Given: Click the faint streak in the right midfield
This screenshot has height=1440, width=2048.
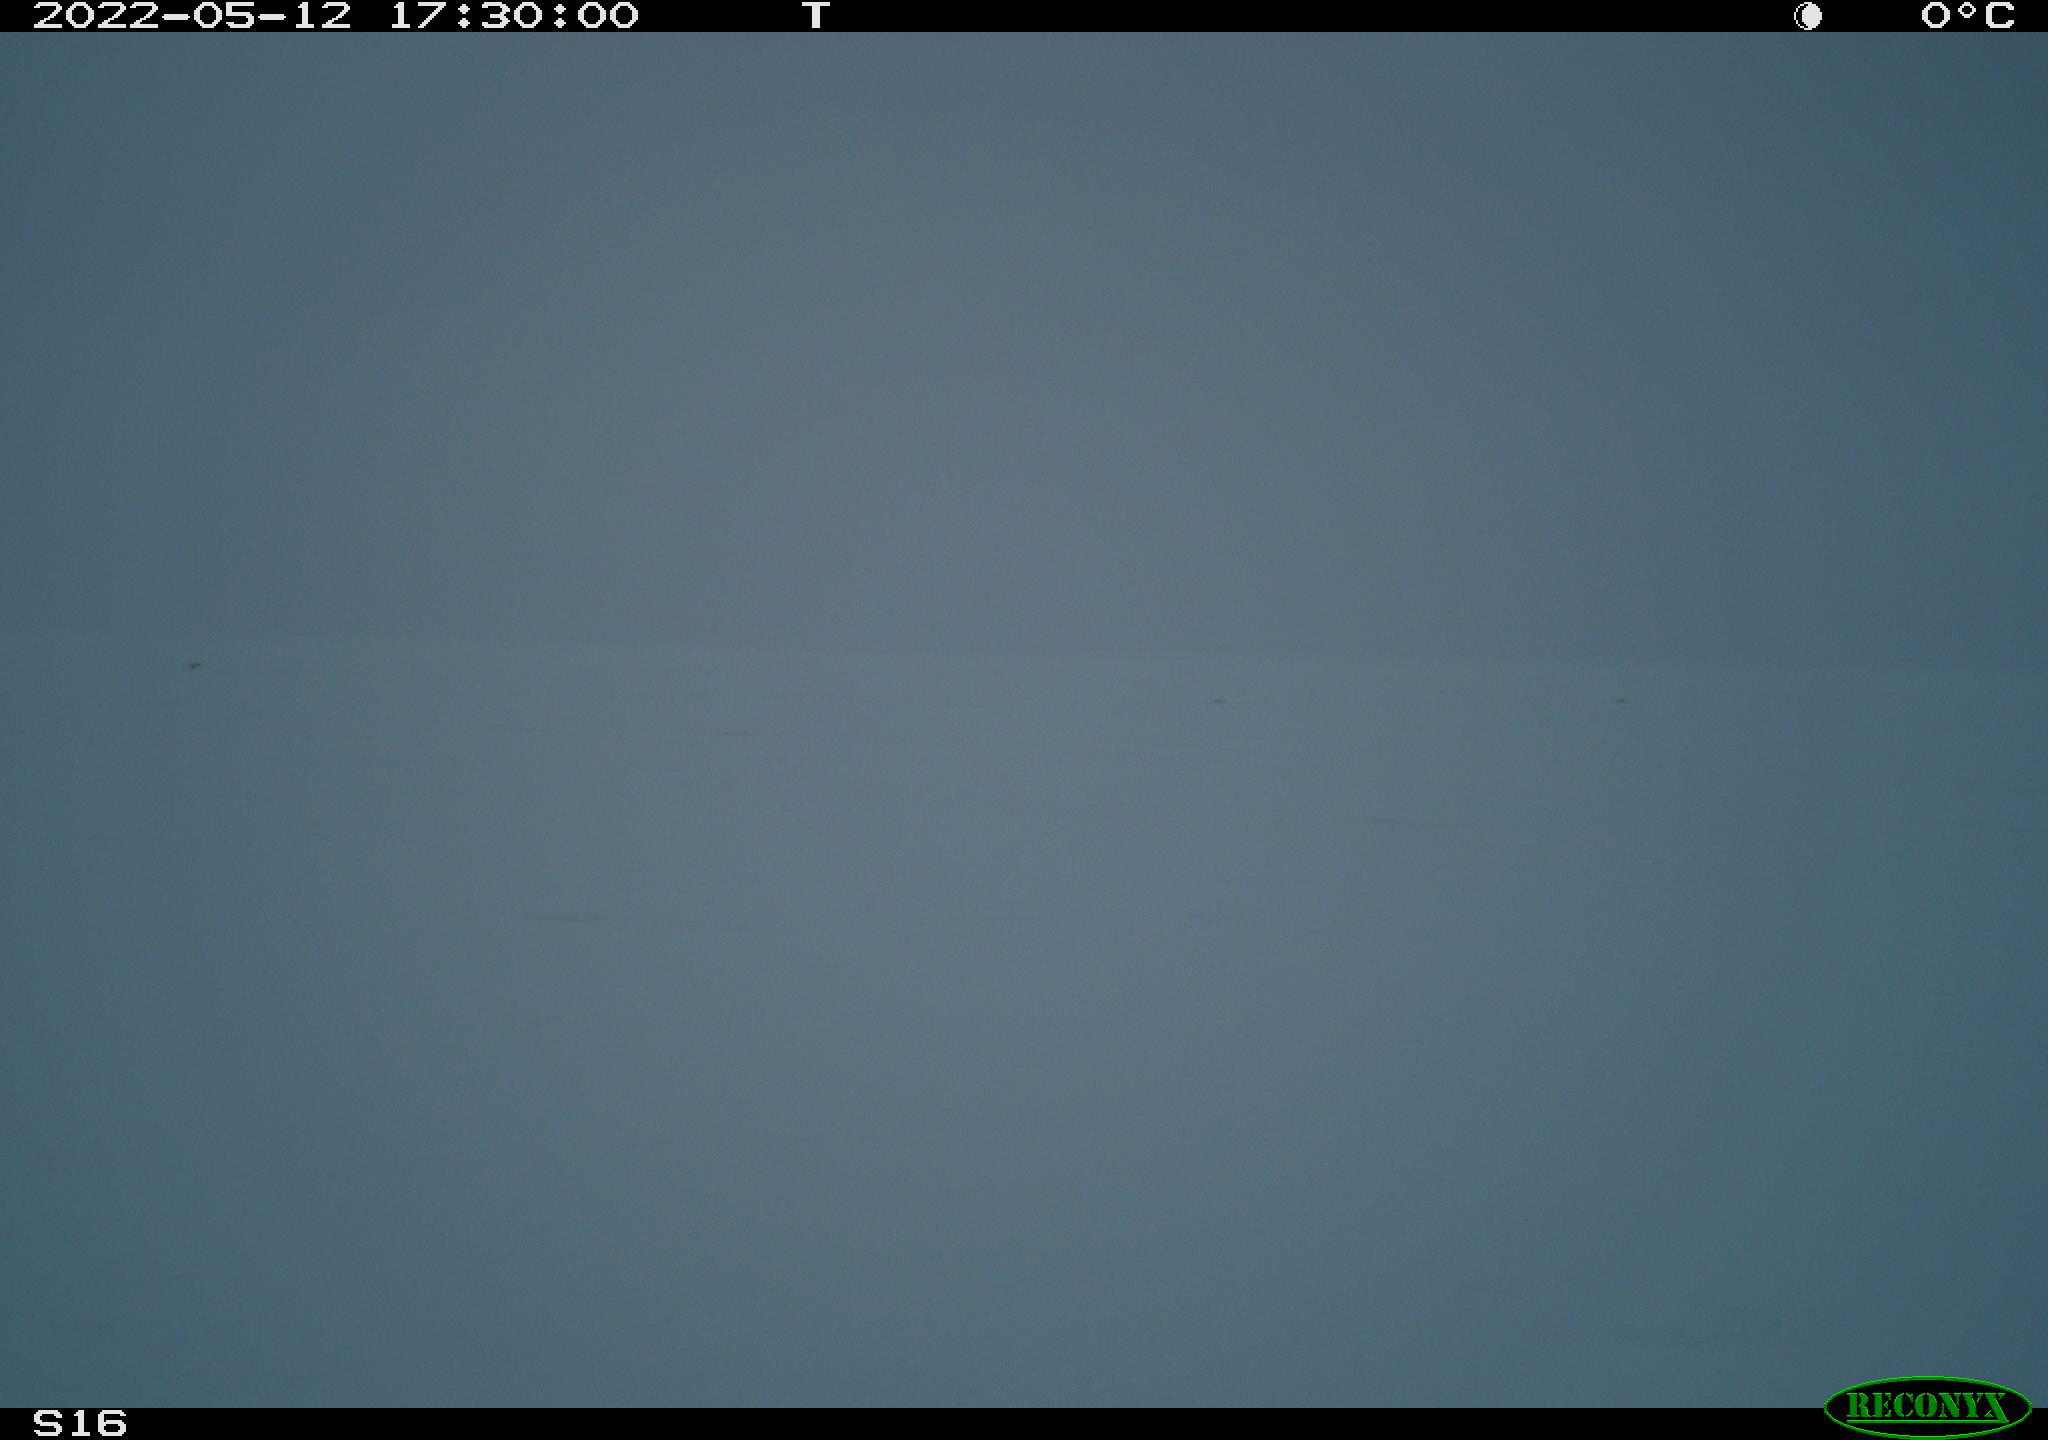Looking at the screenshot, I should click(x=1400, y=822).
